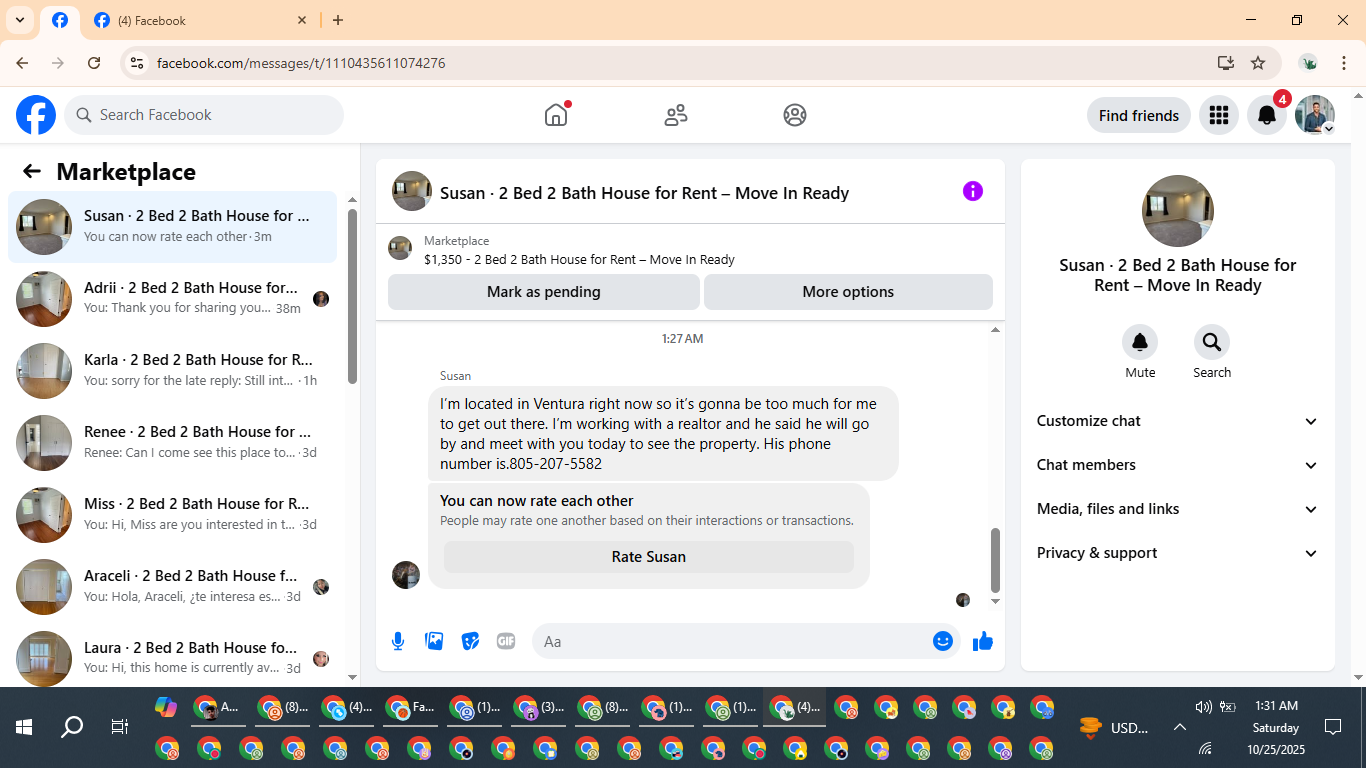Click the chat messages scrollbar thumb
This screenshot has height=768, width=1366.
pyautogui.click(x=995, y=560)
